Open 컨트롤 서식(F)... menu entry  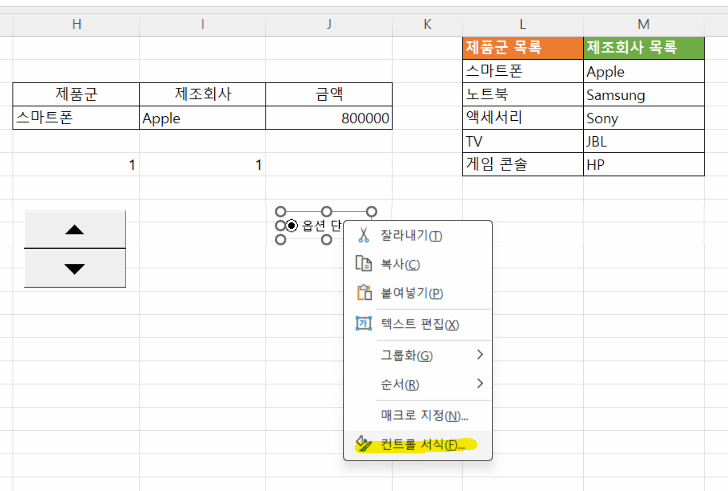click(x=418, y=444)
